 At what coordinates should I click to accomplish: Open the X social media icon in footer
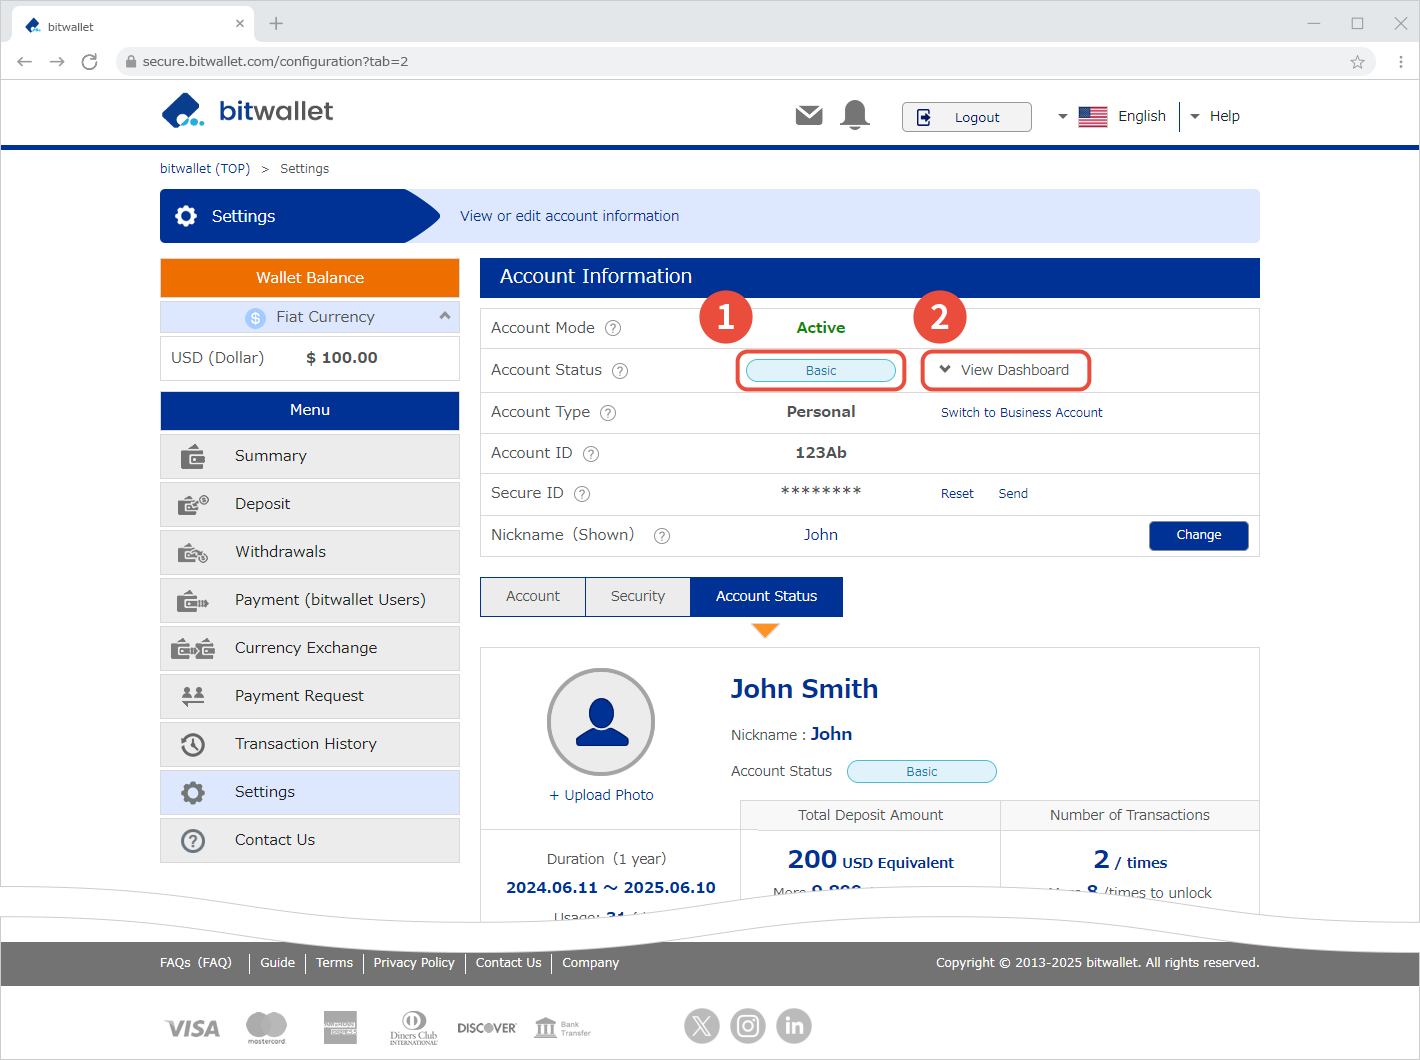pos(701,1026)
